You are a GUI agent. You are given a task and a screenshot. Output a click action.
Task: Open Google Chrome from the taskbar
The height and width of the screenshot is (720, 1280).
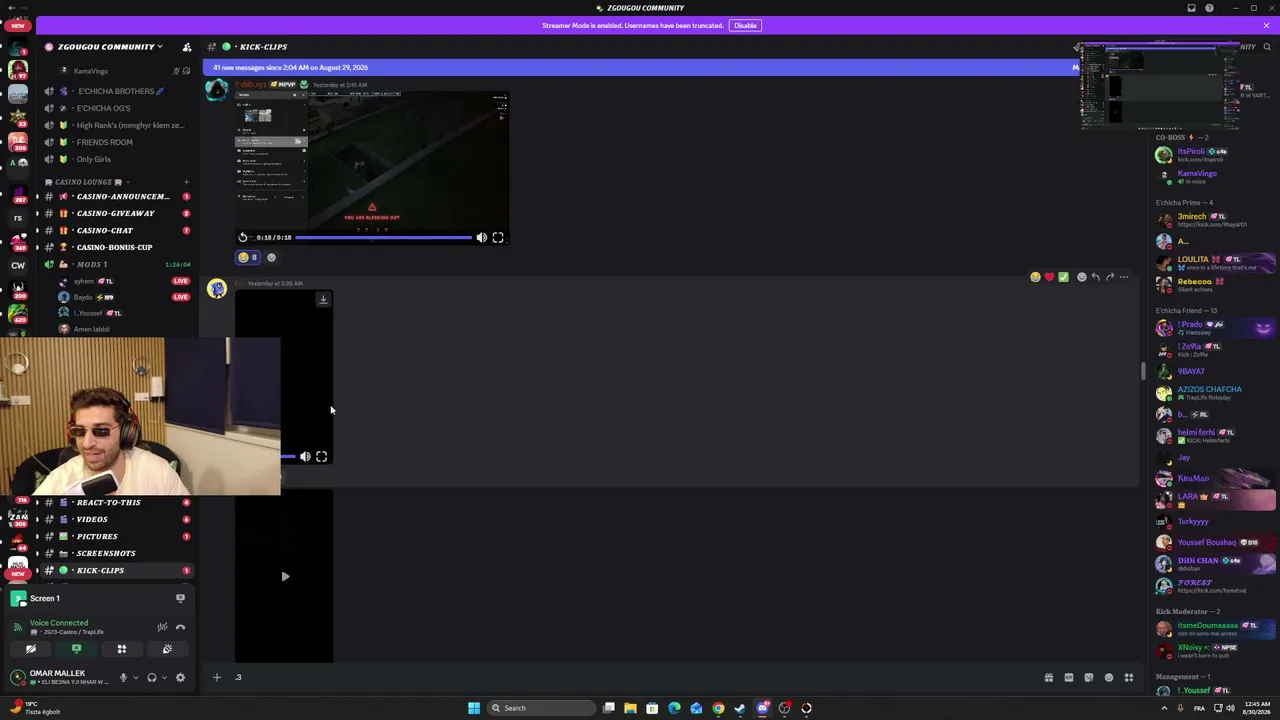718,708
